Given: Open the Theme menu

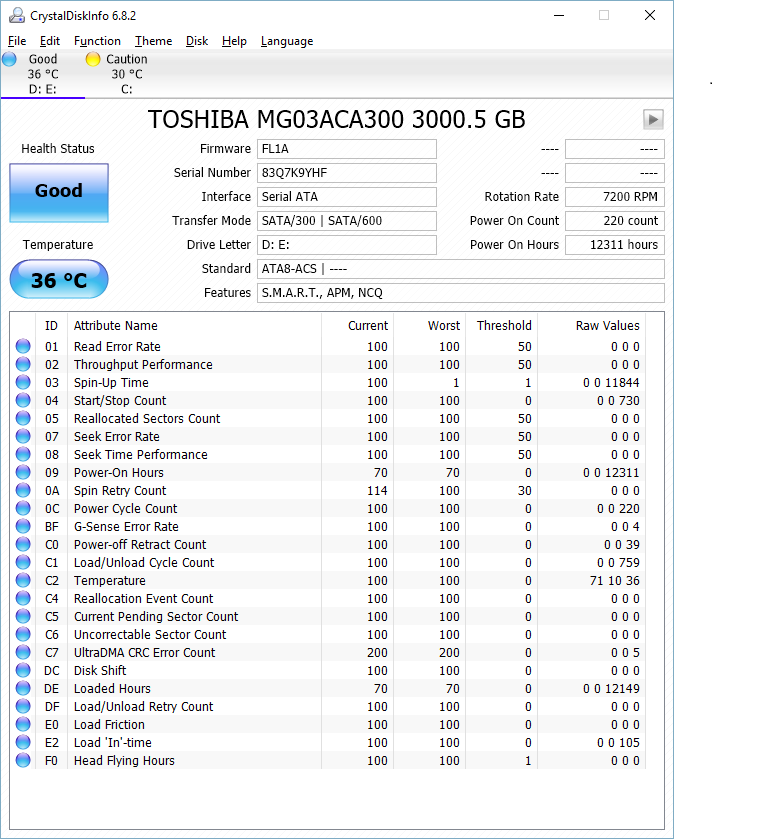Looking at the screenshot, I should click(154, 41).
